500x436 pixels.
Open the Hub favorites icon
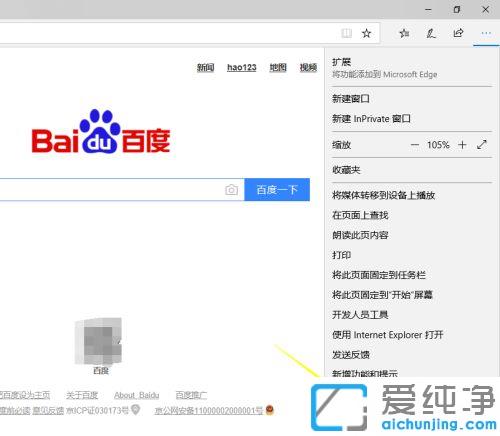pyautogui.click(x=404, y=33)
